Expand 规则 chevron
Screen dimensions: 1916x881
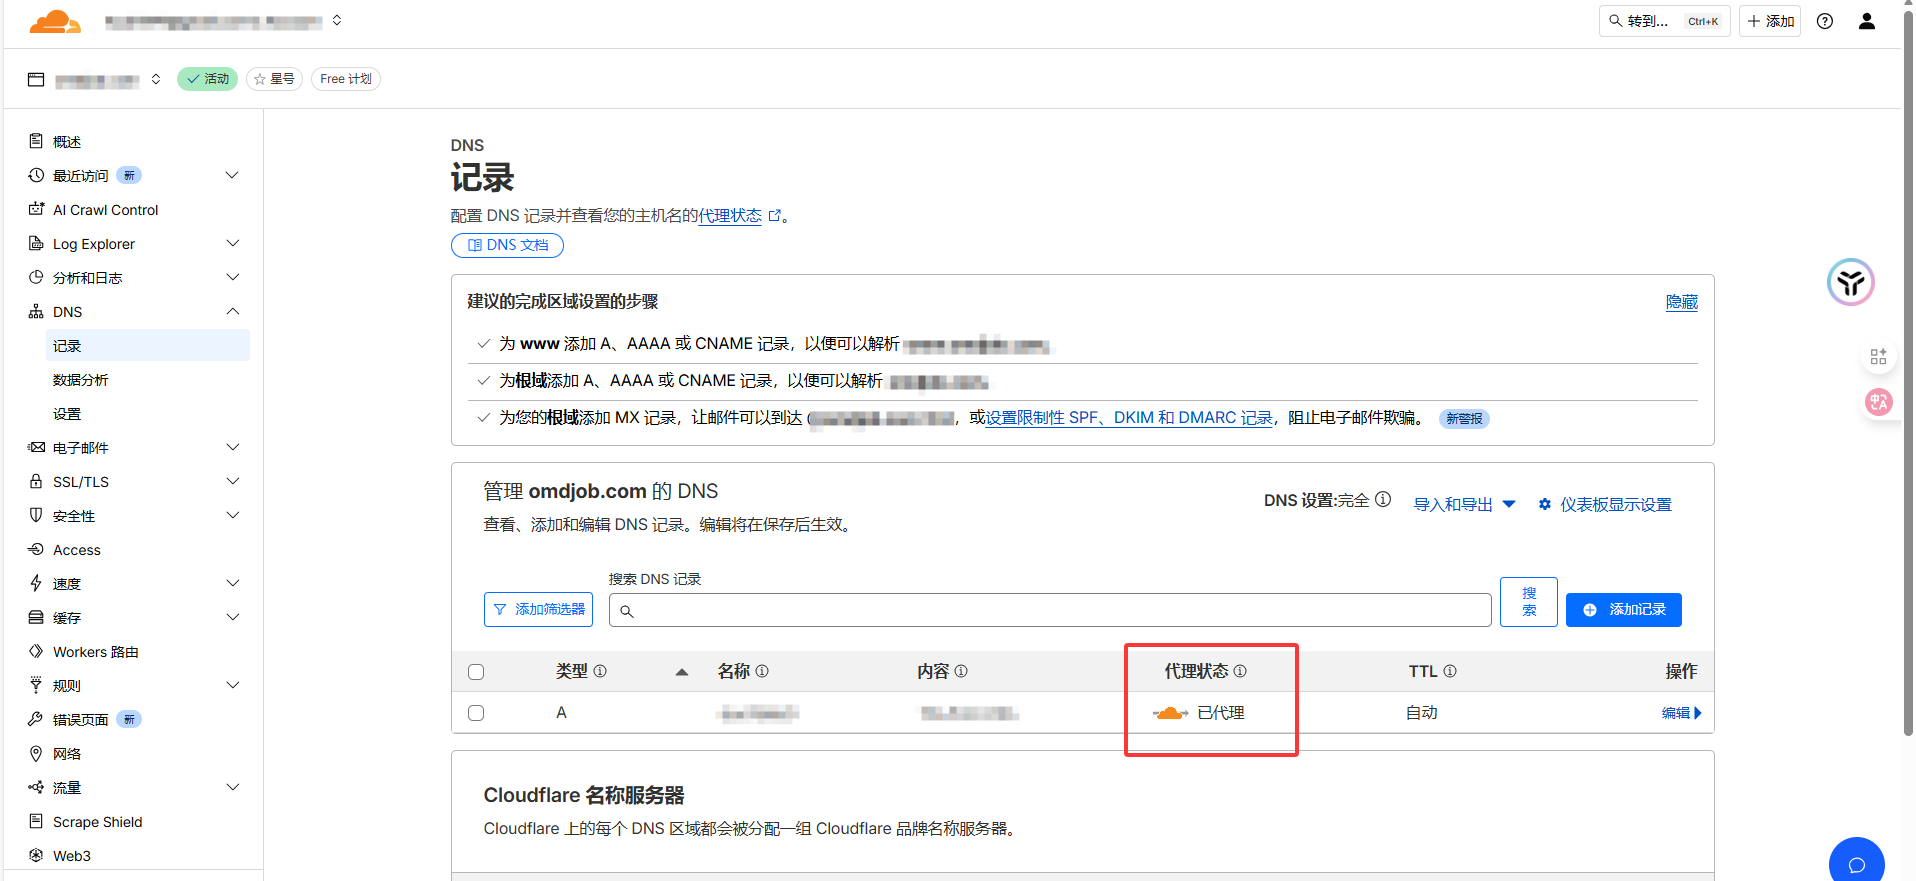(233, 685)
